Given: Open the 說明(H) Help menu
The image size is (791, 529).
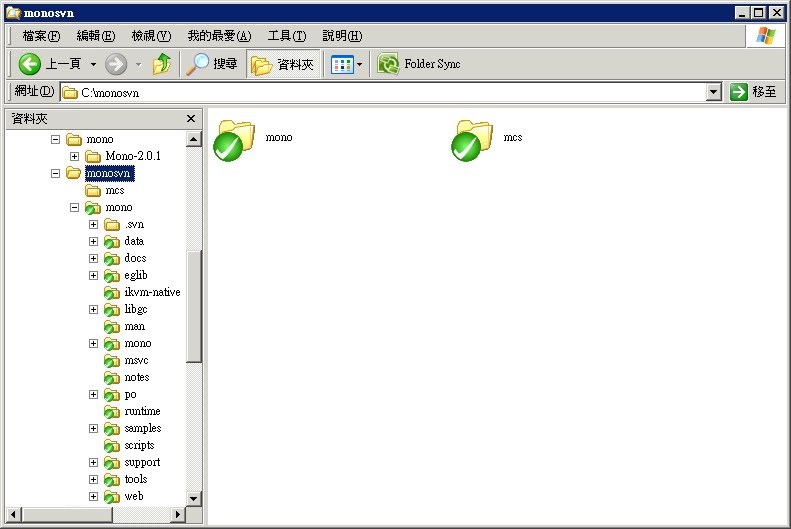Looking at the screenshot, I should (342, 36).
